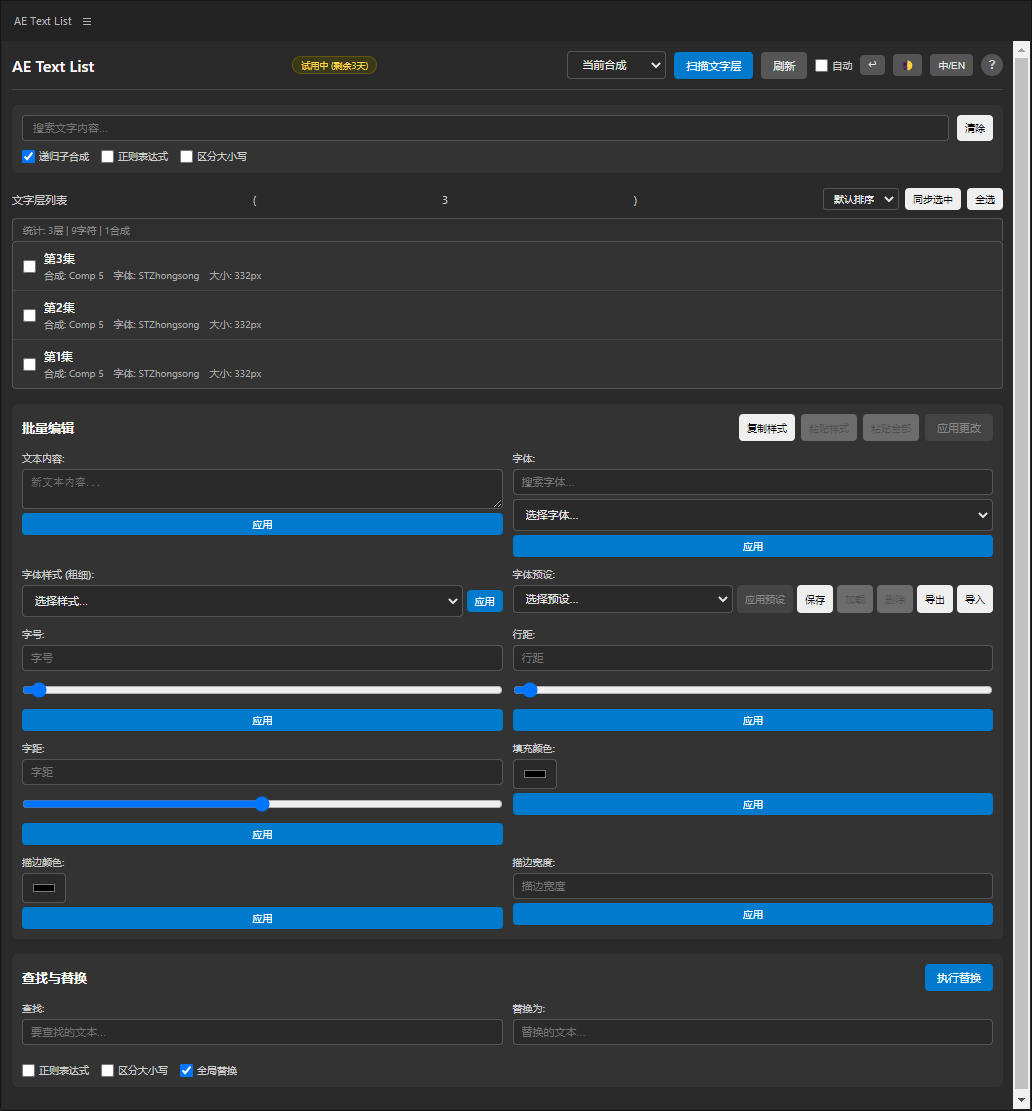Toggle the dark/light theme icon
Screen dimensions: 1032x1111
click(907, 65)
